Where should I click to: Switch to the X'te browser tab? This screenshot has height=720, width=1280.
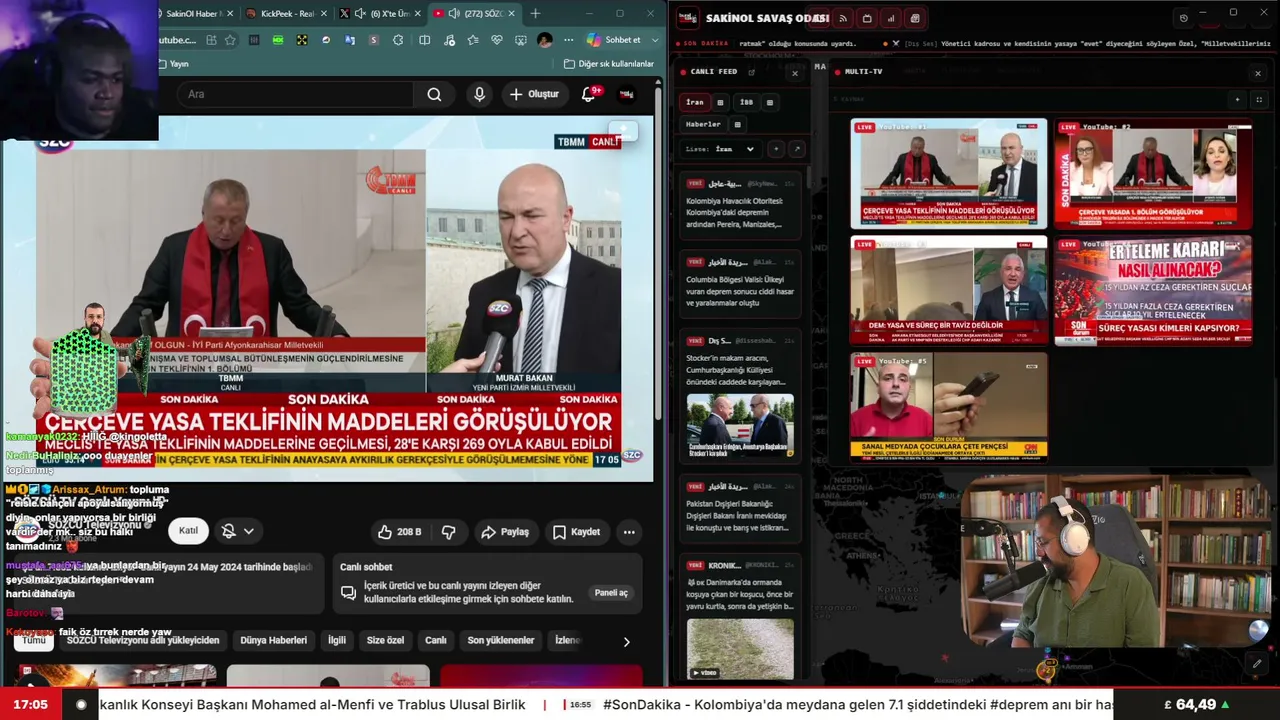[379, 14]
